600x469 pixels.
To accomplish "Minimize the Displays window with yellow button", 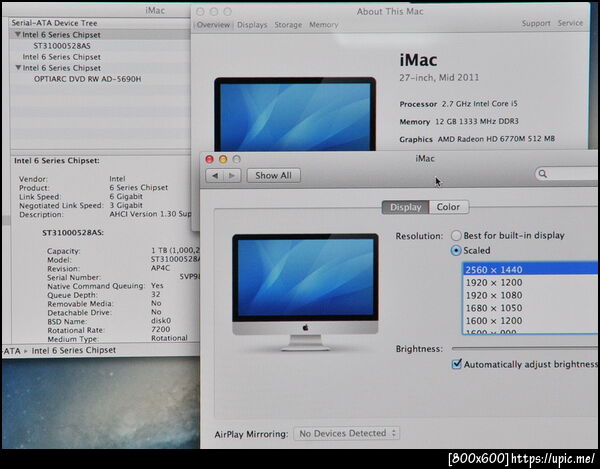I will [x=223, y=159].
